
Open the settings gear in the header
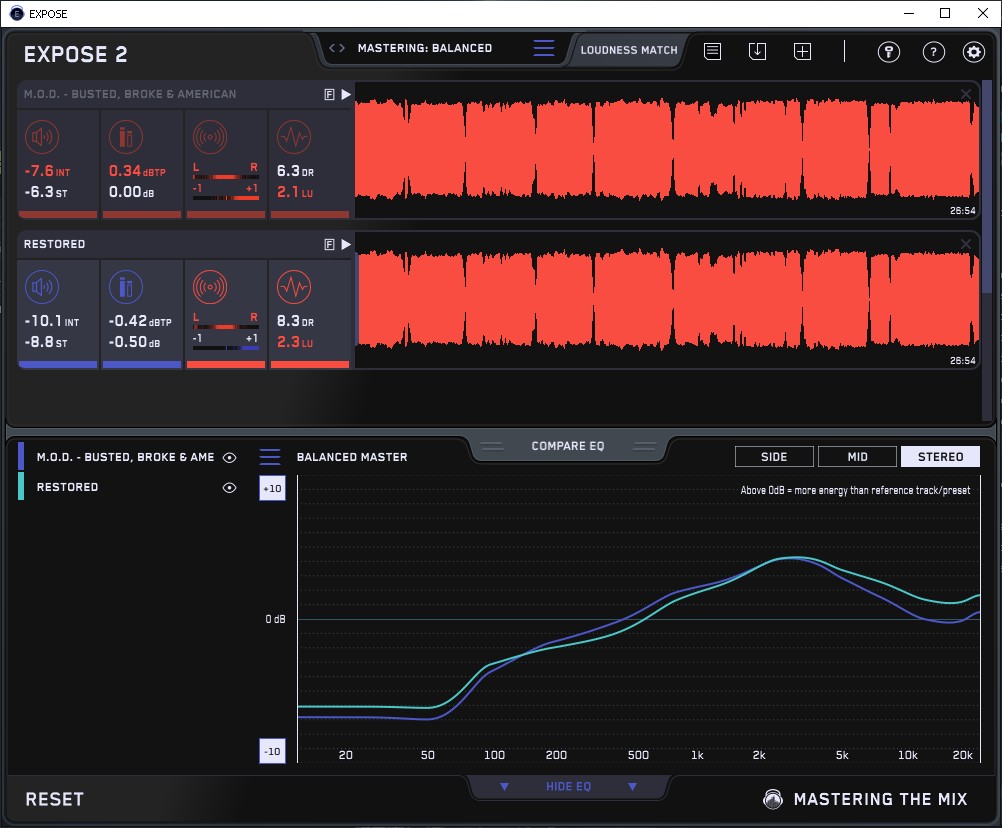click(x=973, y=53)
